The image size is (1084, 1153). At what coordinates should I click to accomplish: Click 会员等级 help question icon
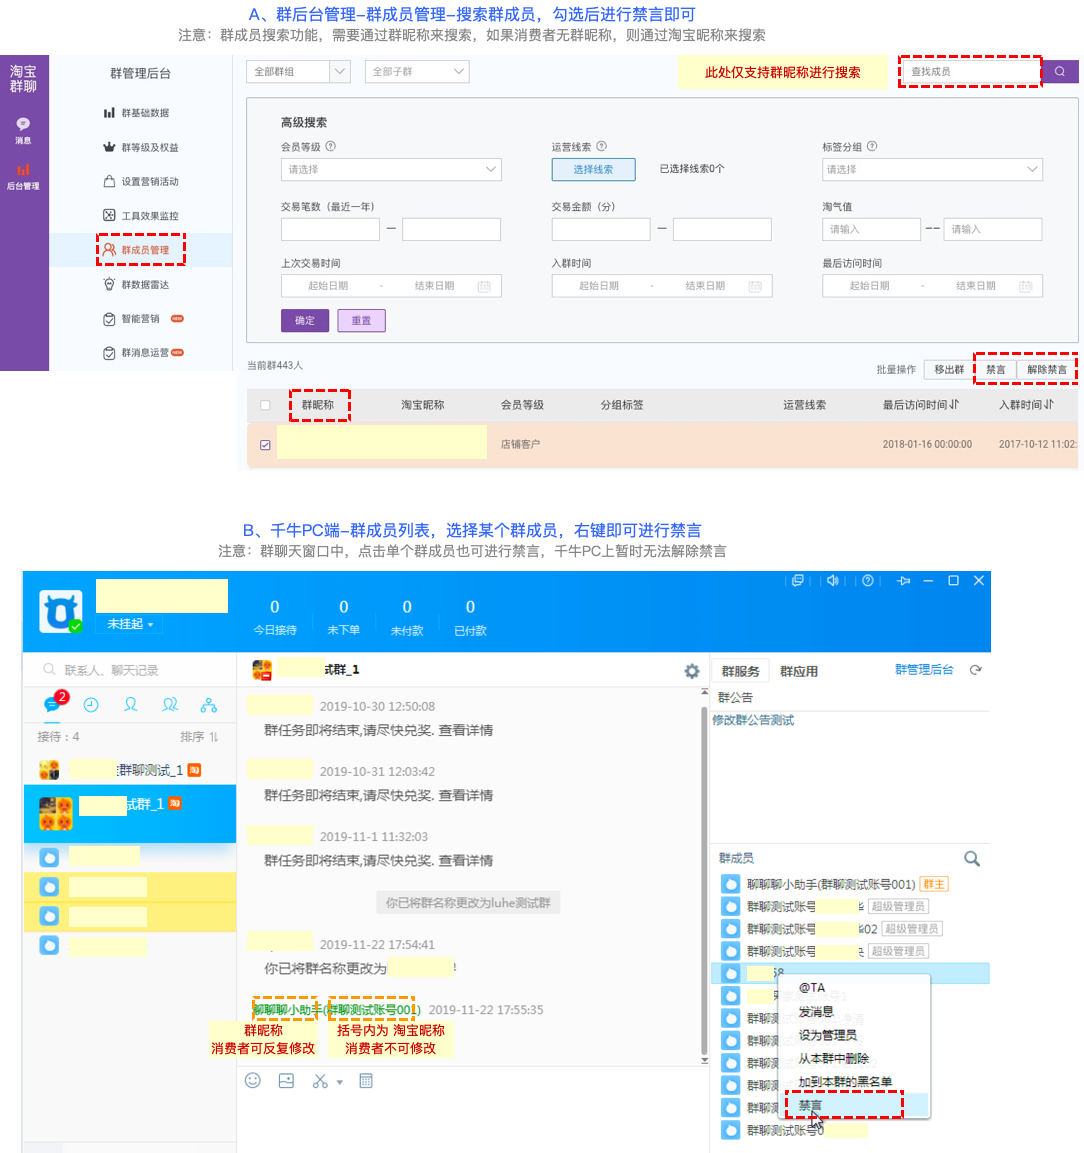point(331,146)
